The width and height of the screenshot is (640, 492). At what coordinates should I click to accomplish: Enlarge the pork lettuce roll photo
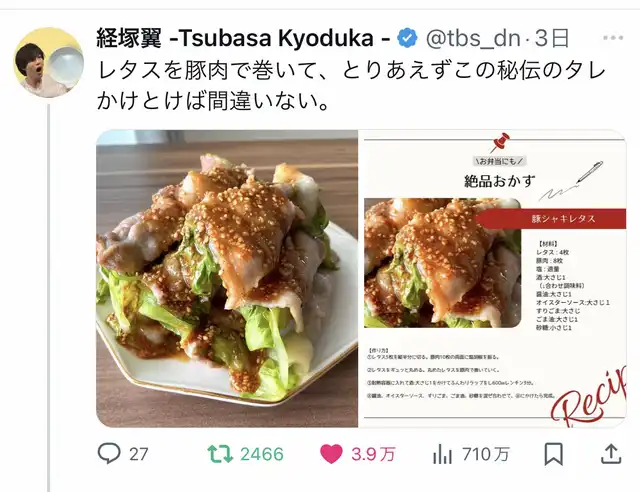coord(227,278)
